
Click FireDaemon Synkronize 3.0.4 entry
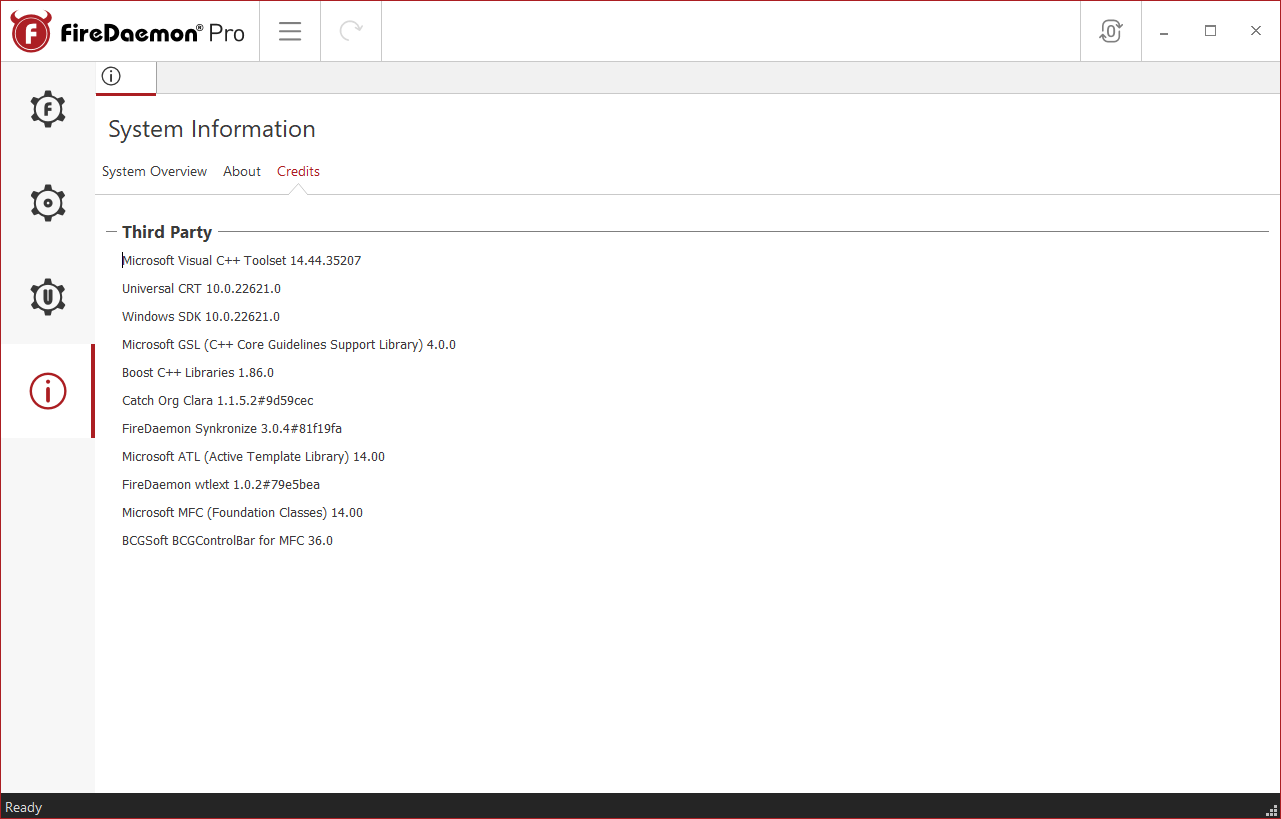pos(231,429)
